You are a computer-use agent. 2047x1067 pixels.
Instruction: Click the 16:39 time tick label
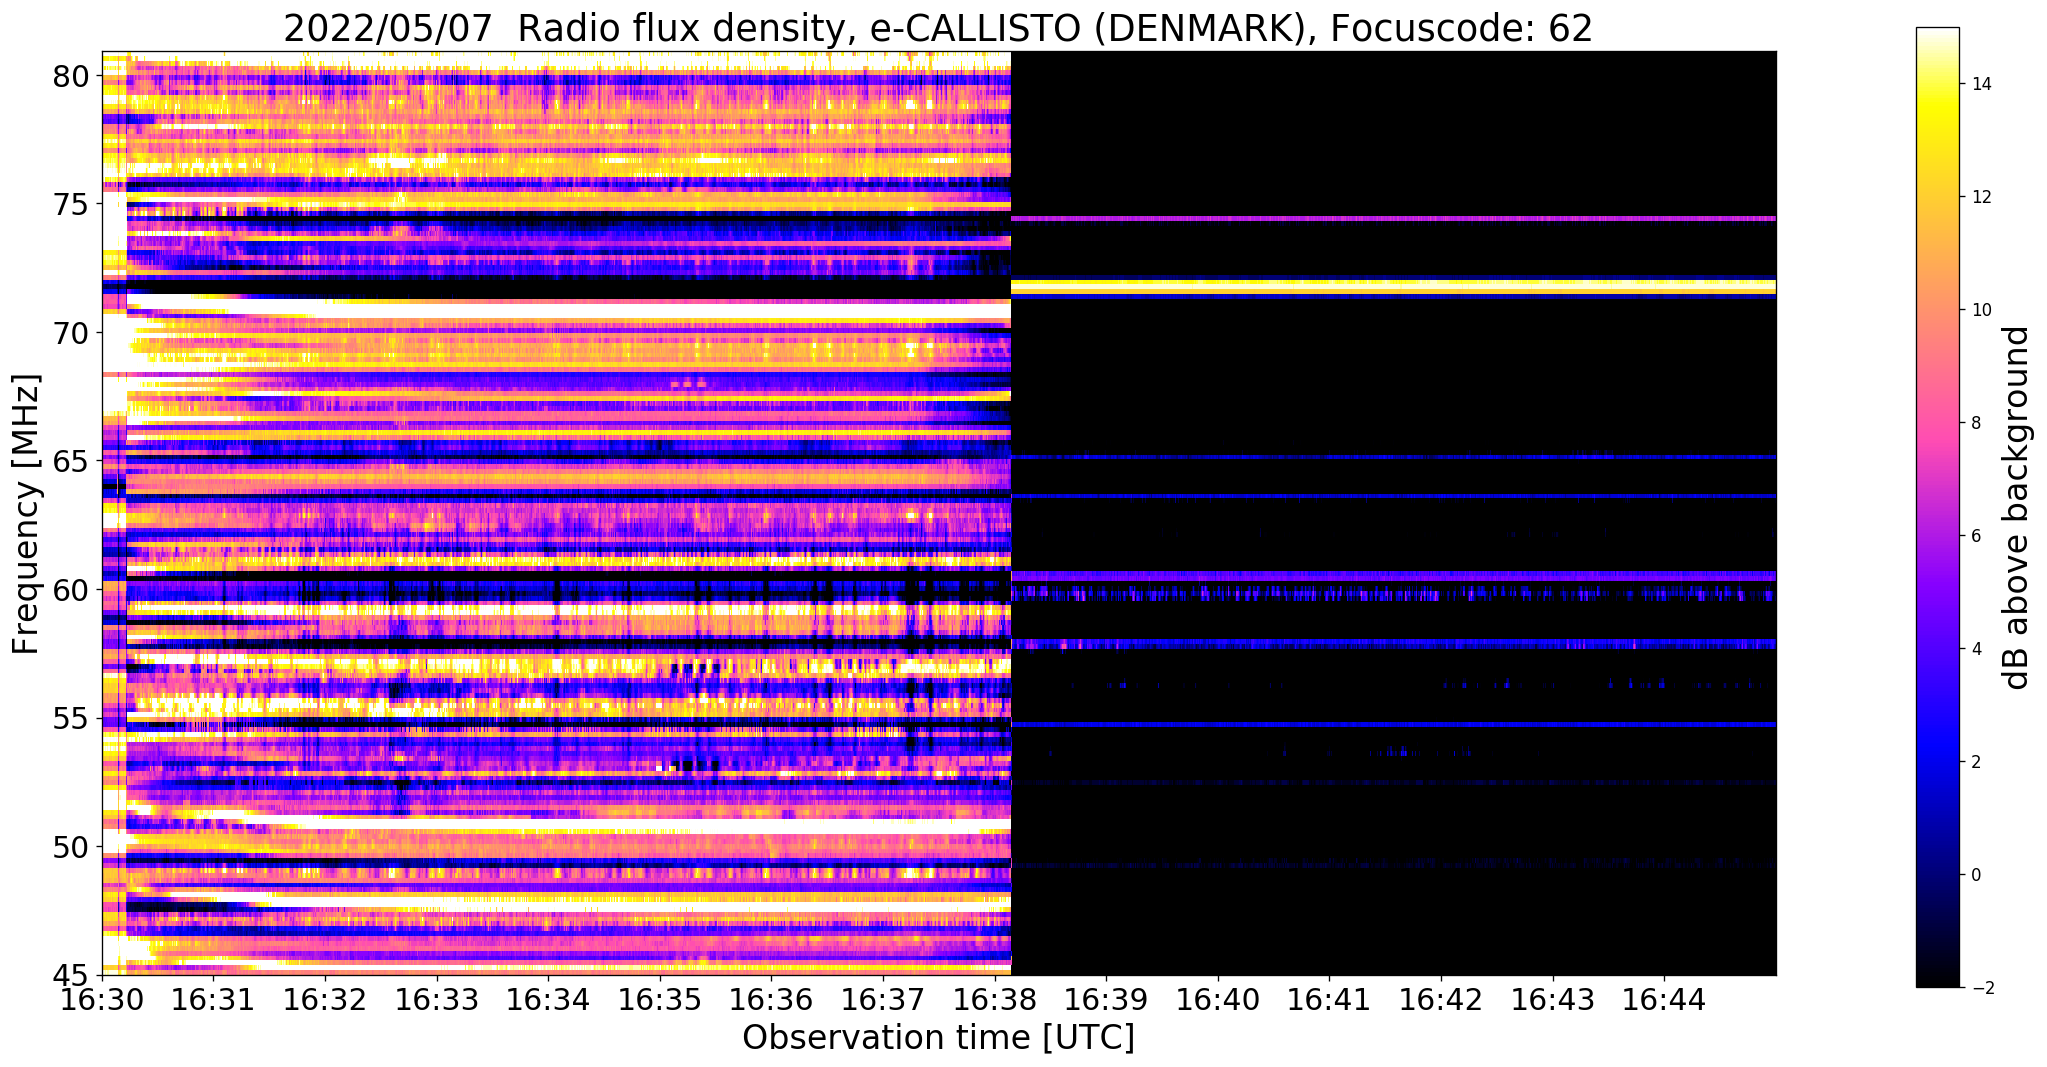(x=1106, y=1001)
